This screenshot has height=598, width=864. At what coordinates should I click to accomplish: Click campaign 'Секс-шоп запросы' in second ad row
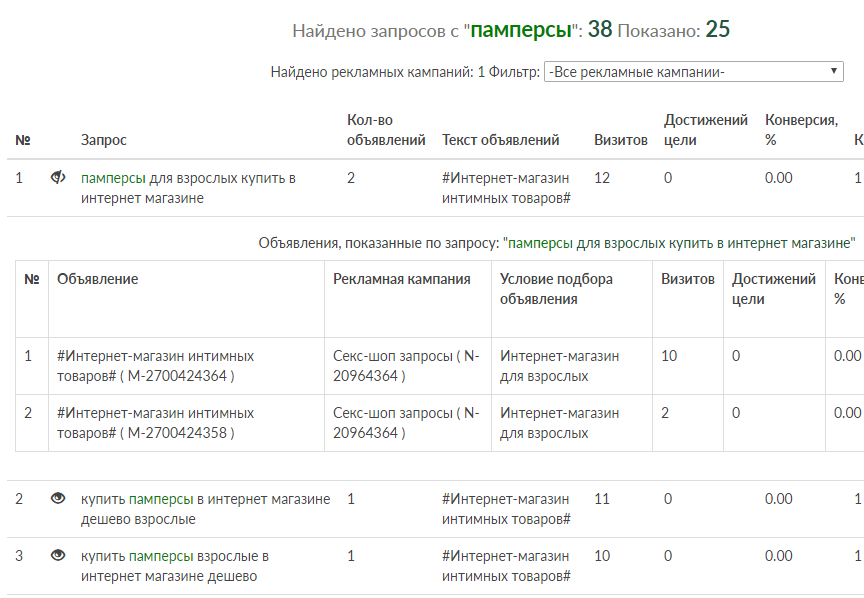tap(406, 423)
